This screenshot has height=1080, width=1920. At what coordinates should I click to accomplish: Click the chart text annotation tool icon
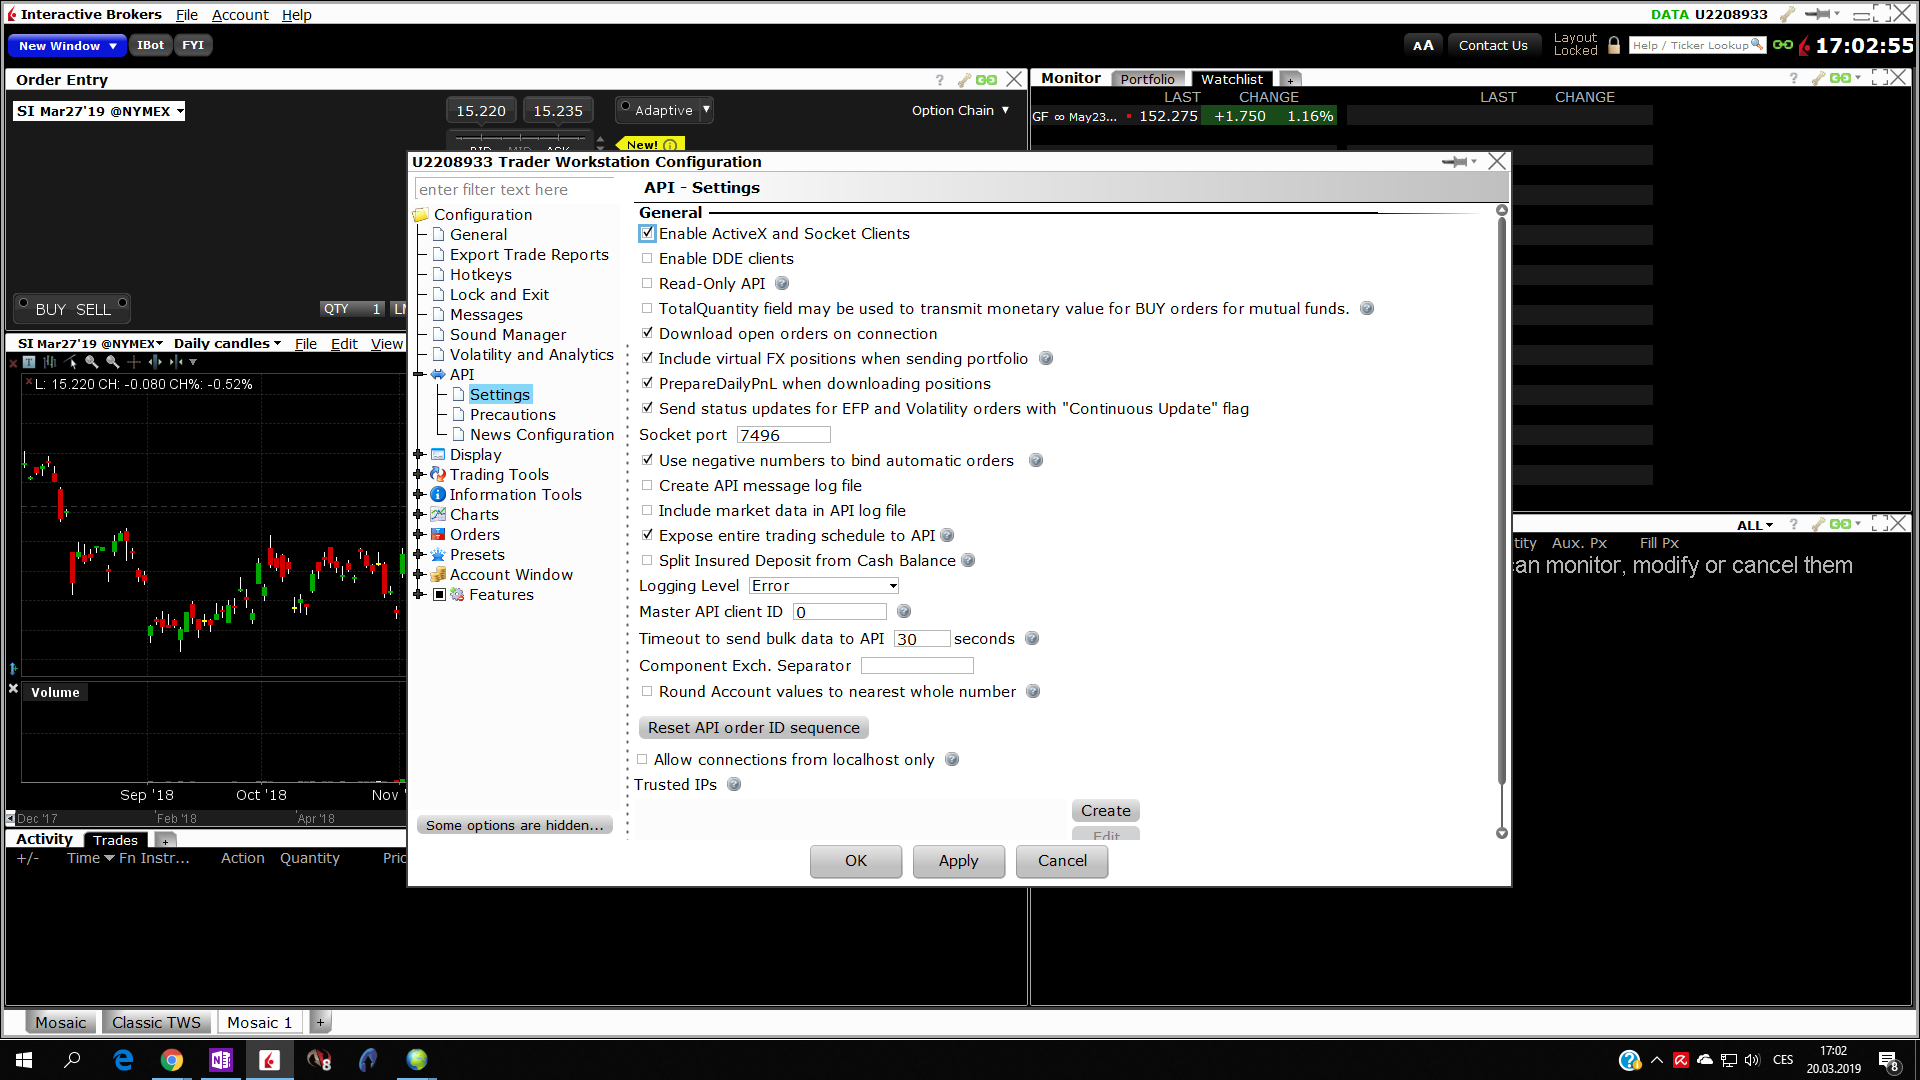(29, 362)
